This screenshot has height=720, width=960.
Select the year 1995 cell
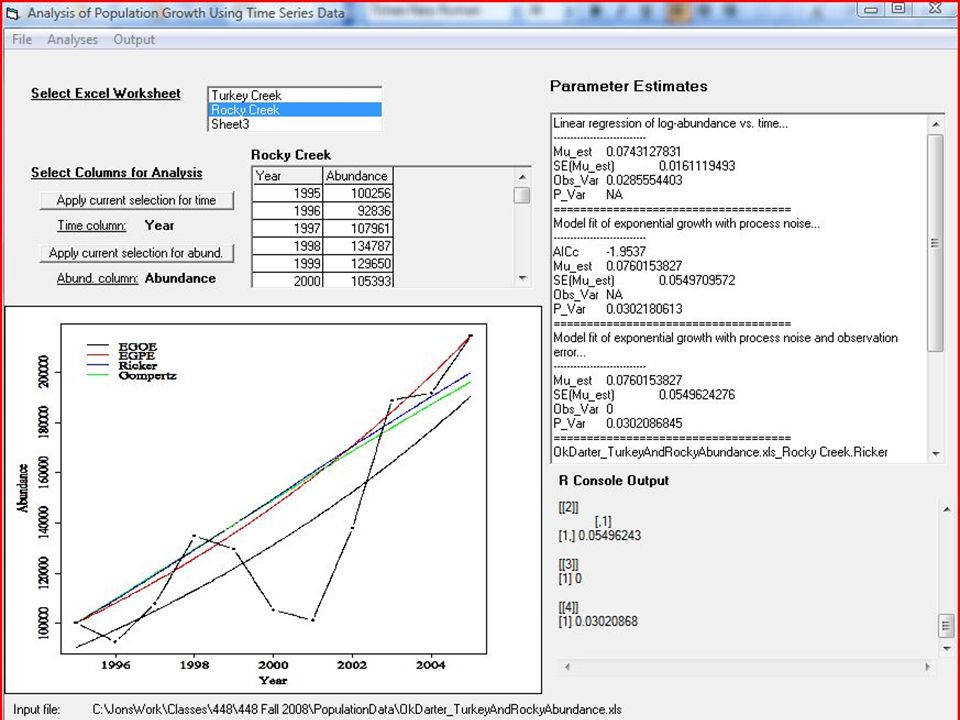(287, 193)
